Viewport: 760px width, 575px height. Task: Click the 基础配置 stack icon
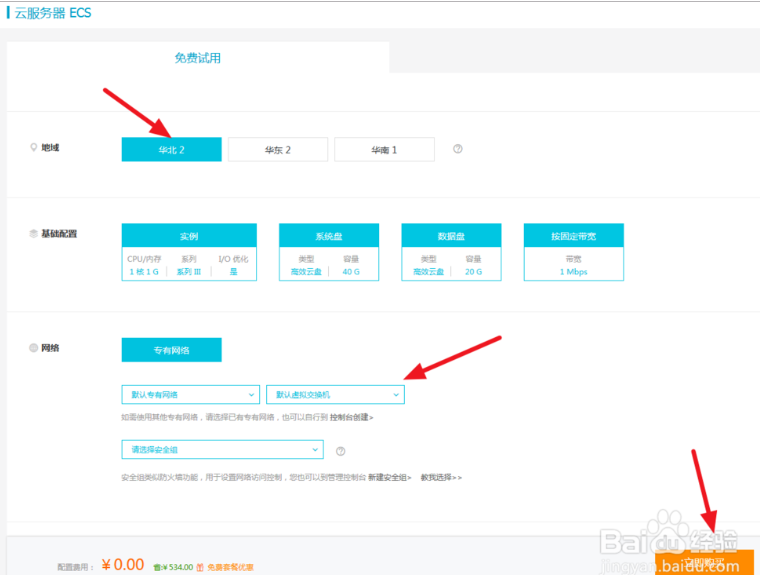coord(33,234)
